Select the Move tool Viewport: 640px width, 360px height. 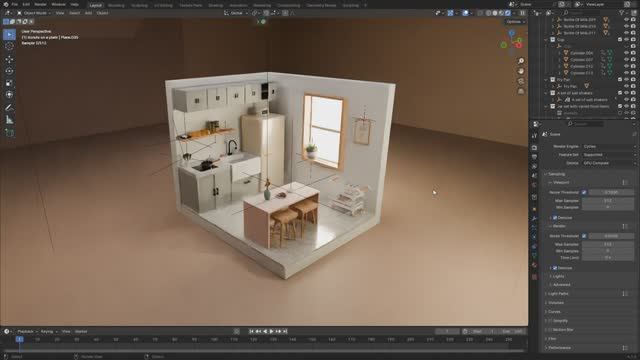point(9,59)
